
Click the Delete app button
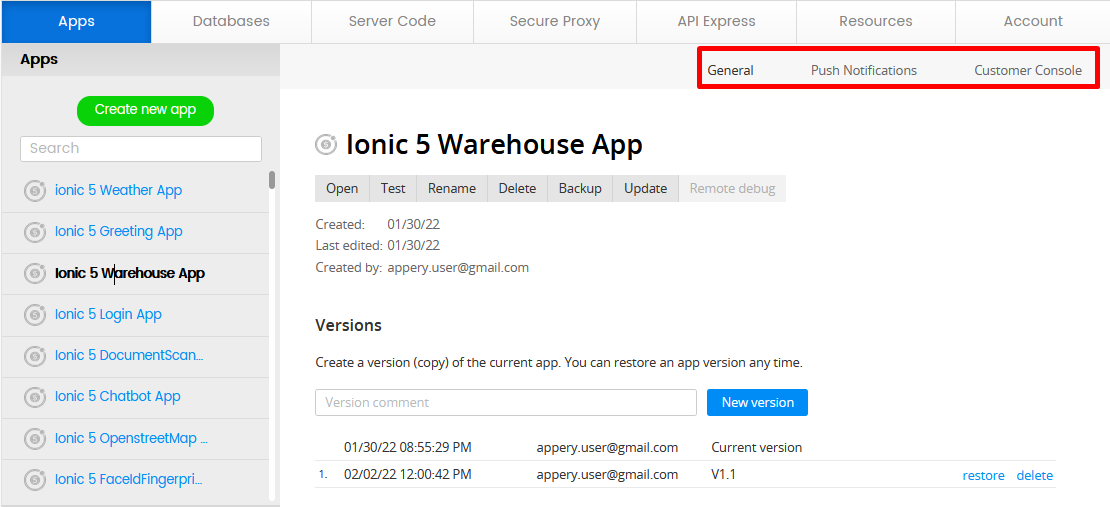517,188
